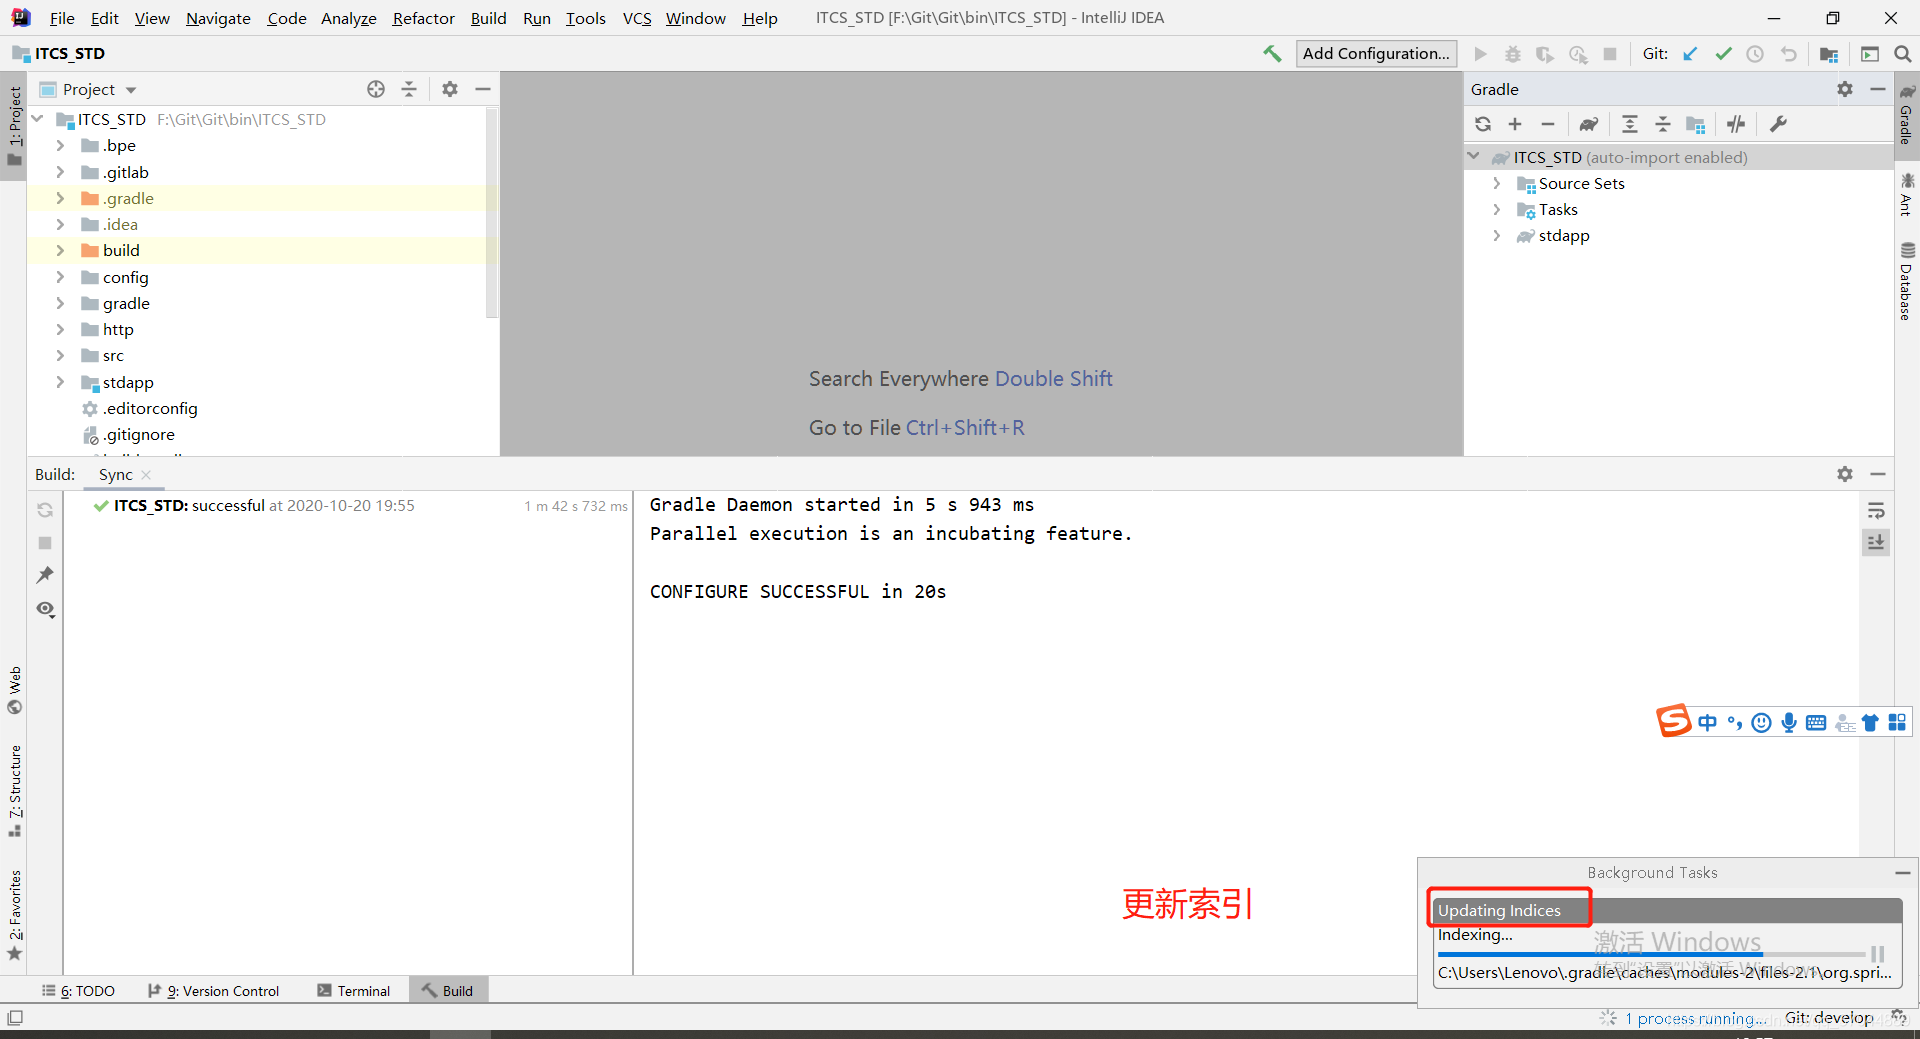Click the Git commit checkmark icon
The height and width of the screenshot is (1039, 1920).
coord(1723,54)
